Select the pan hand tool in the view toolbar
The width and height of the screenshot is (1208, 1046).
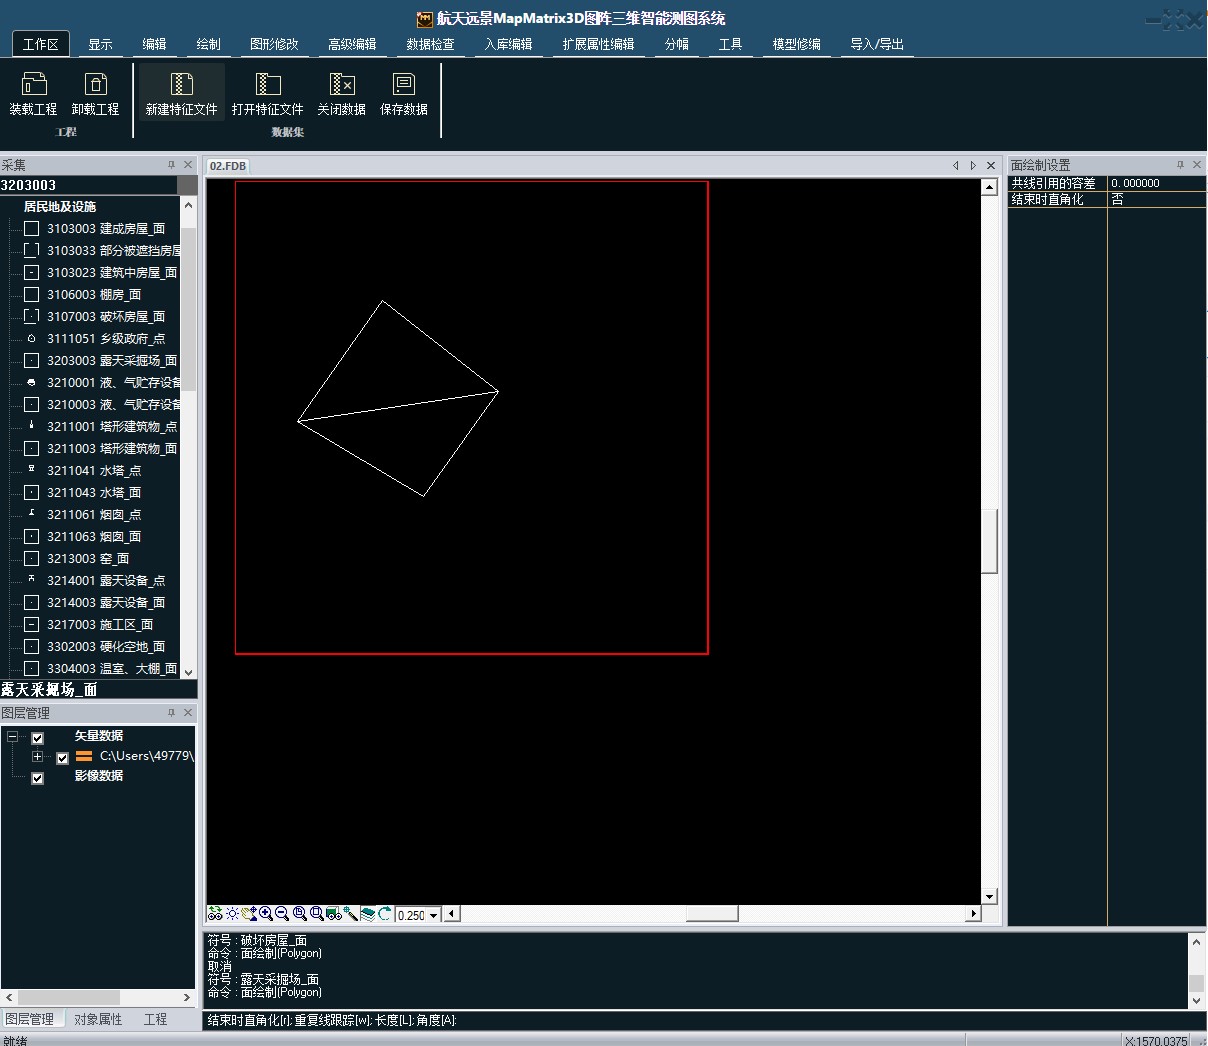[x=248, y=914]
